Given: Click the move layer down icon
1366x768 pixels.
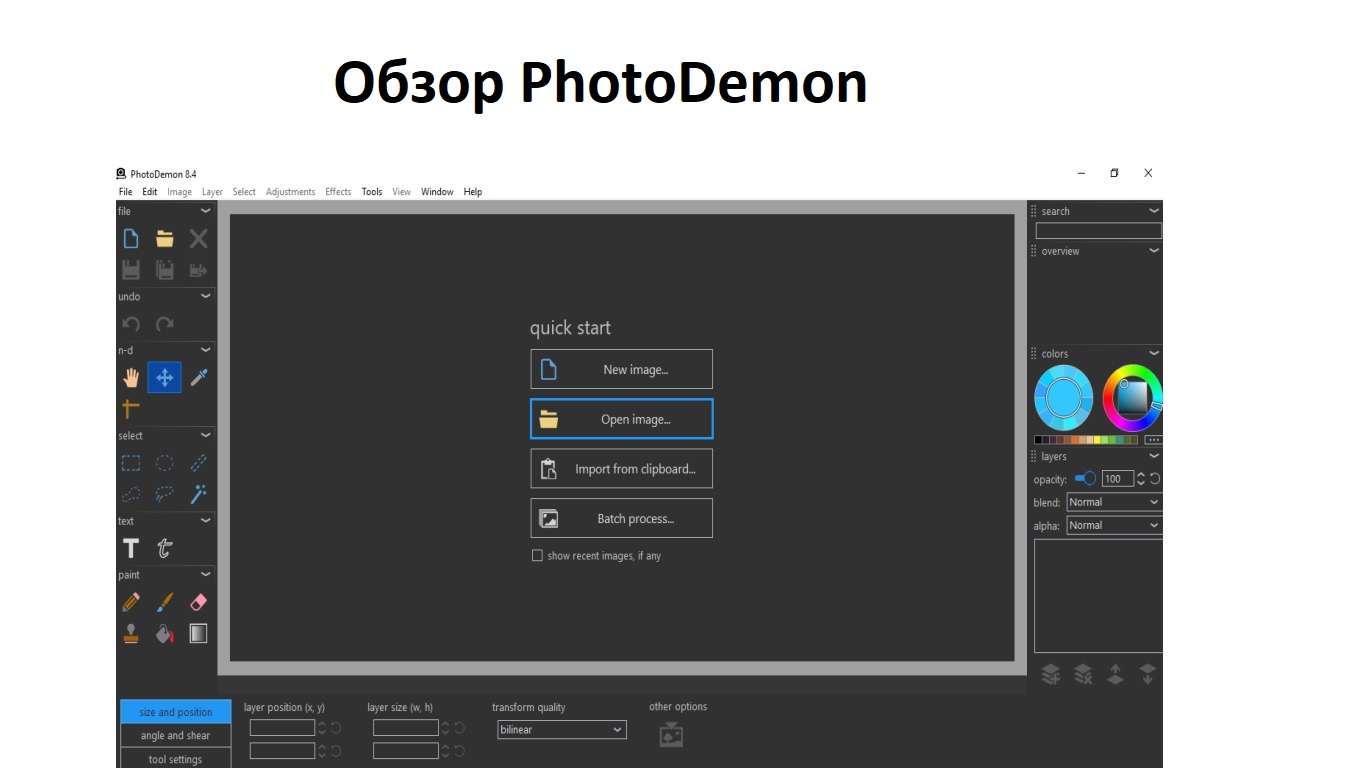Looking at the screenshot, I should [x=1147, y=674].
